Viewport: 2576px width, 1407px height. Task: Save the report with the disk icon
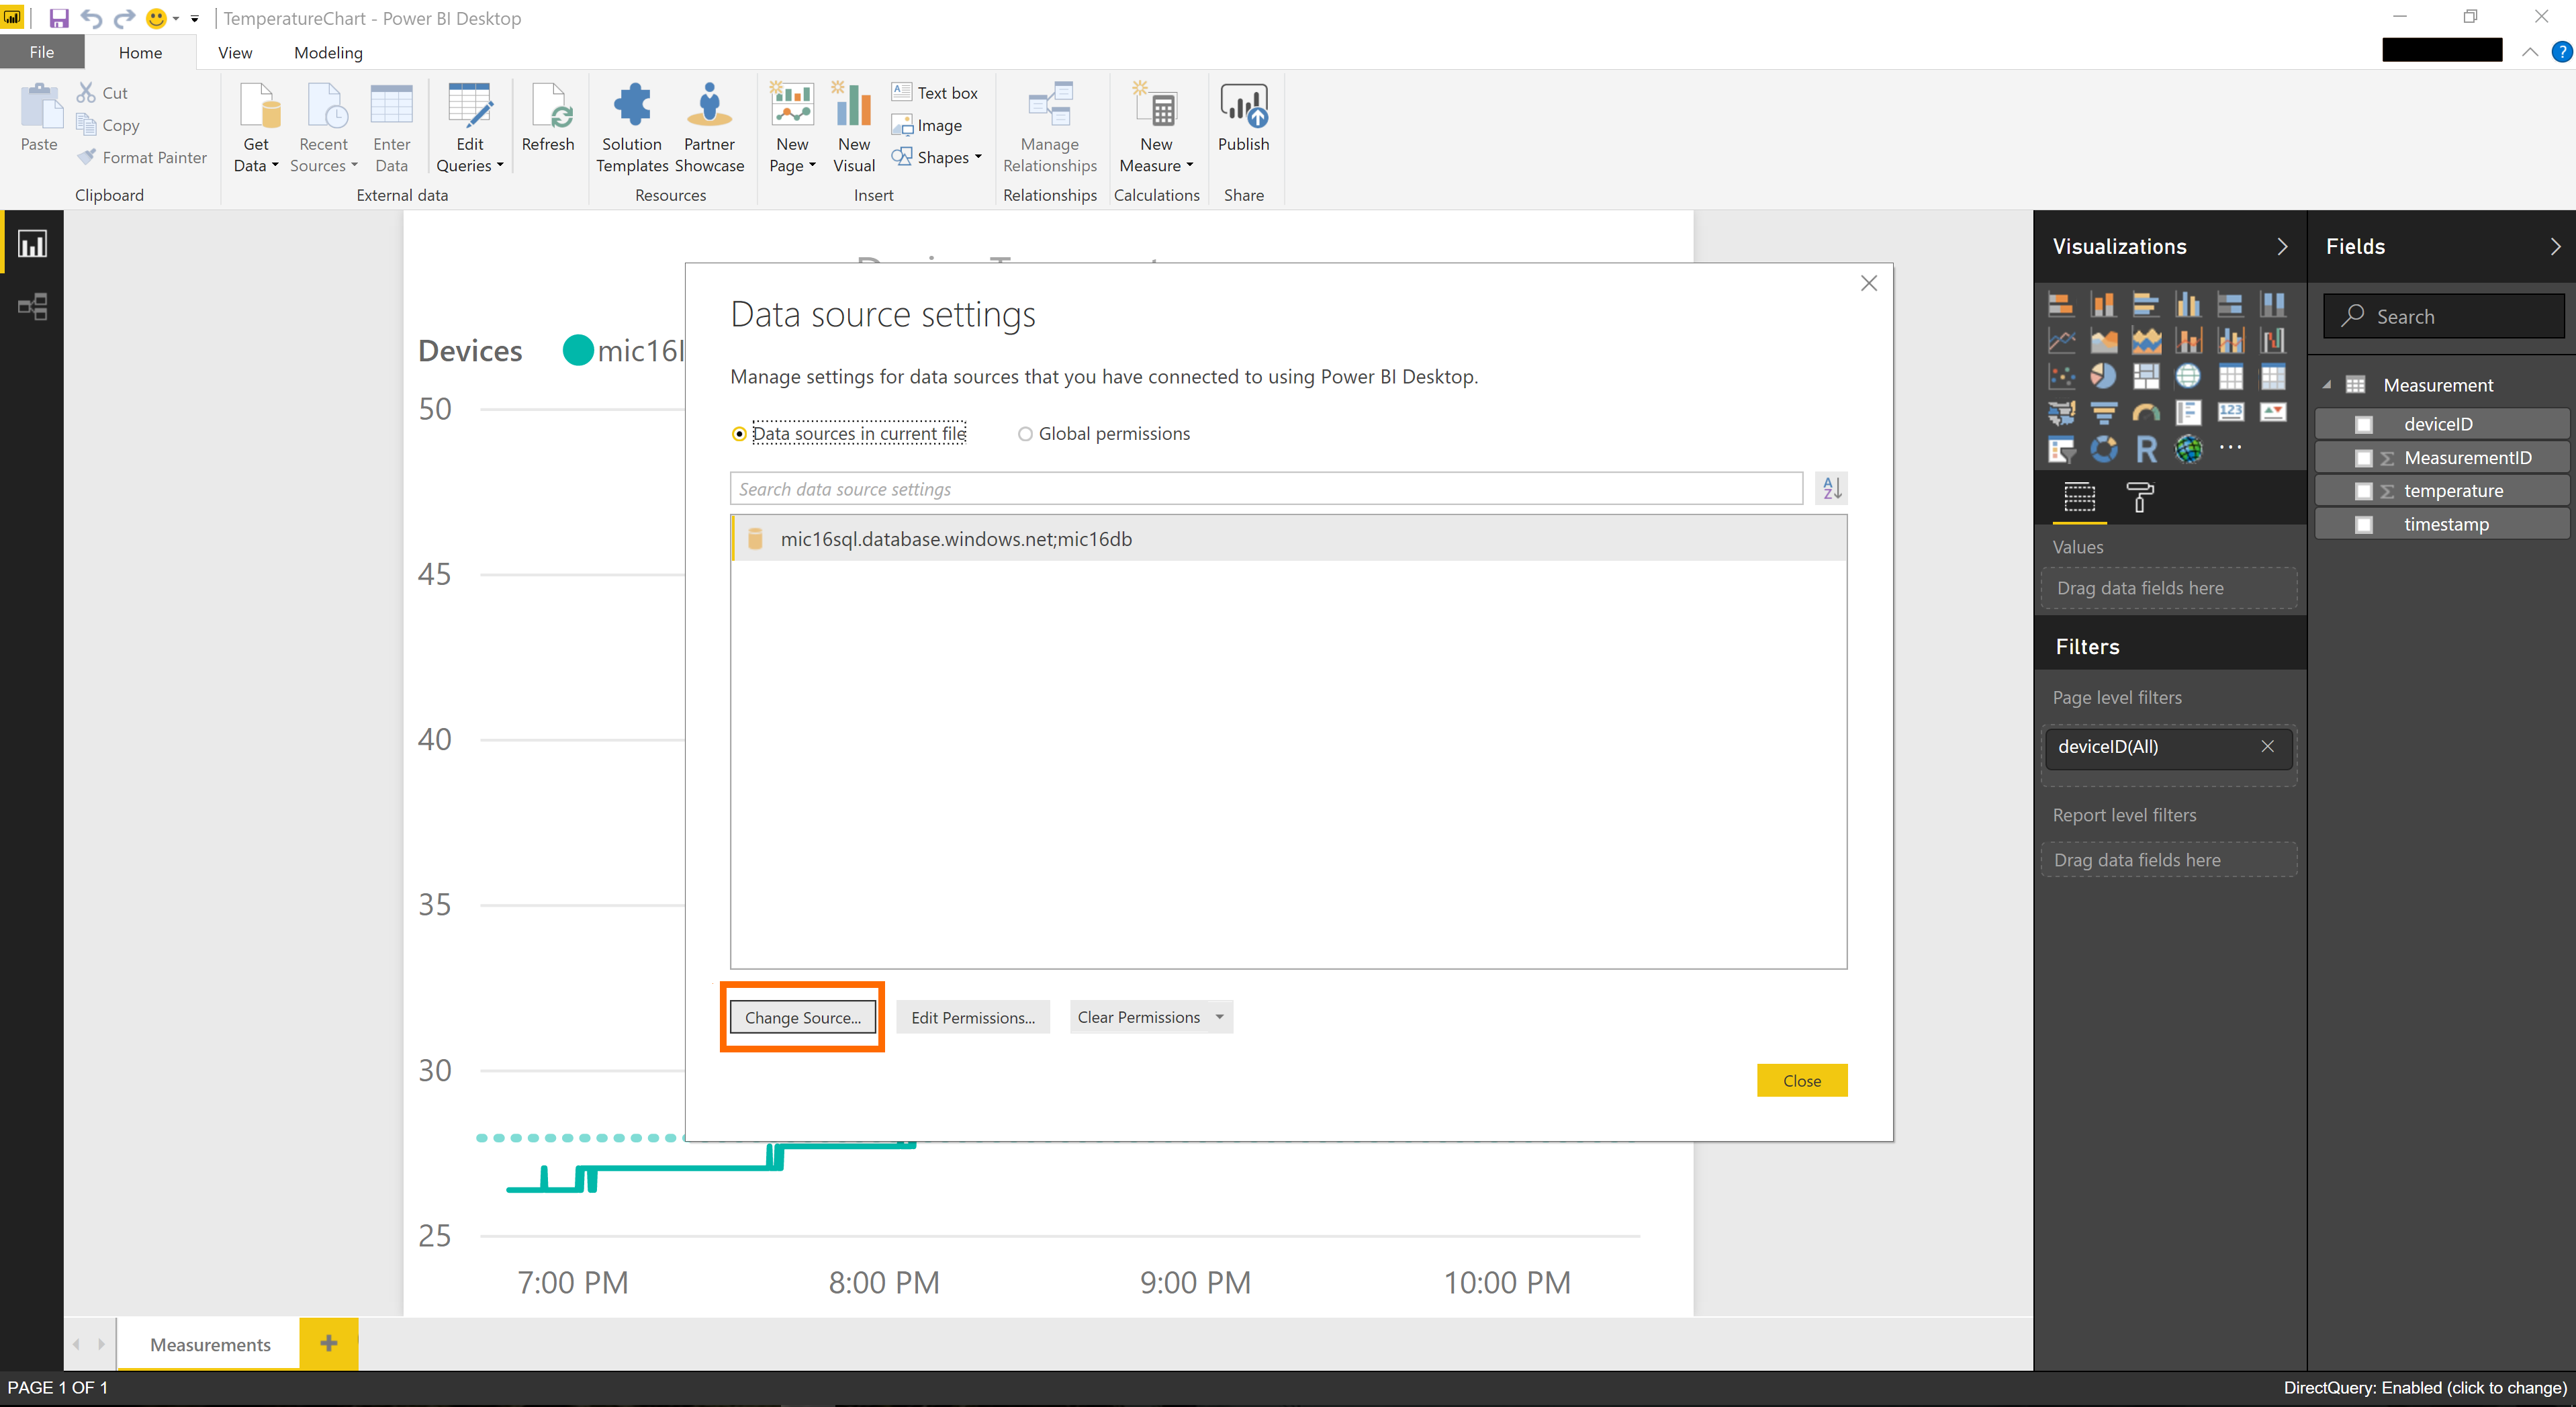click(59, 18)
